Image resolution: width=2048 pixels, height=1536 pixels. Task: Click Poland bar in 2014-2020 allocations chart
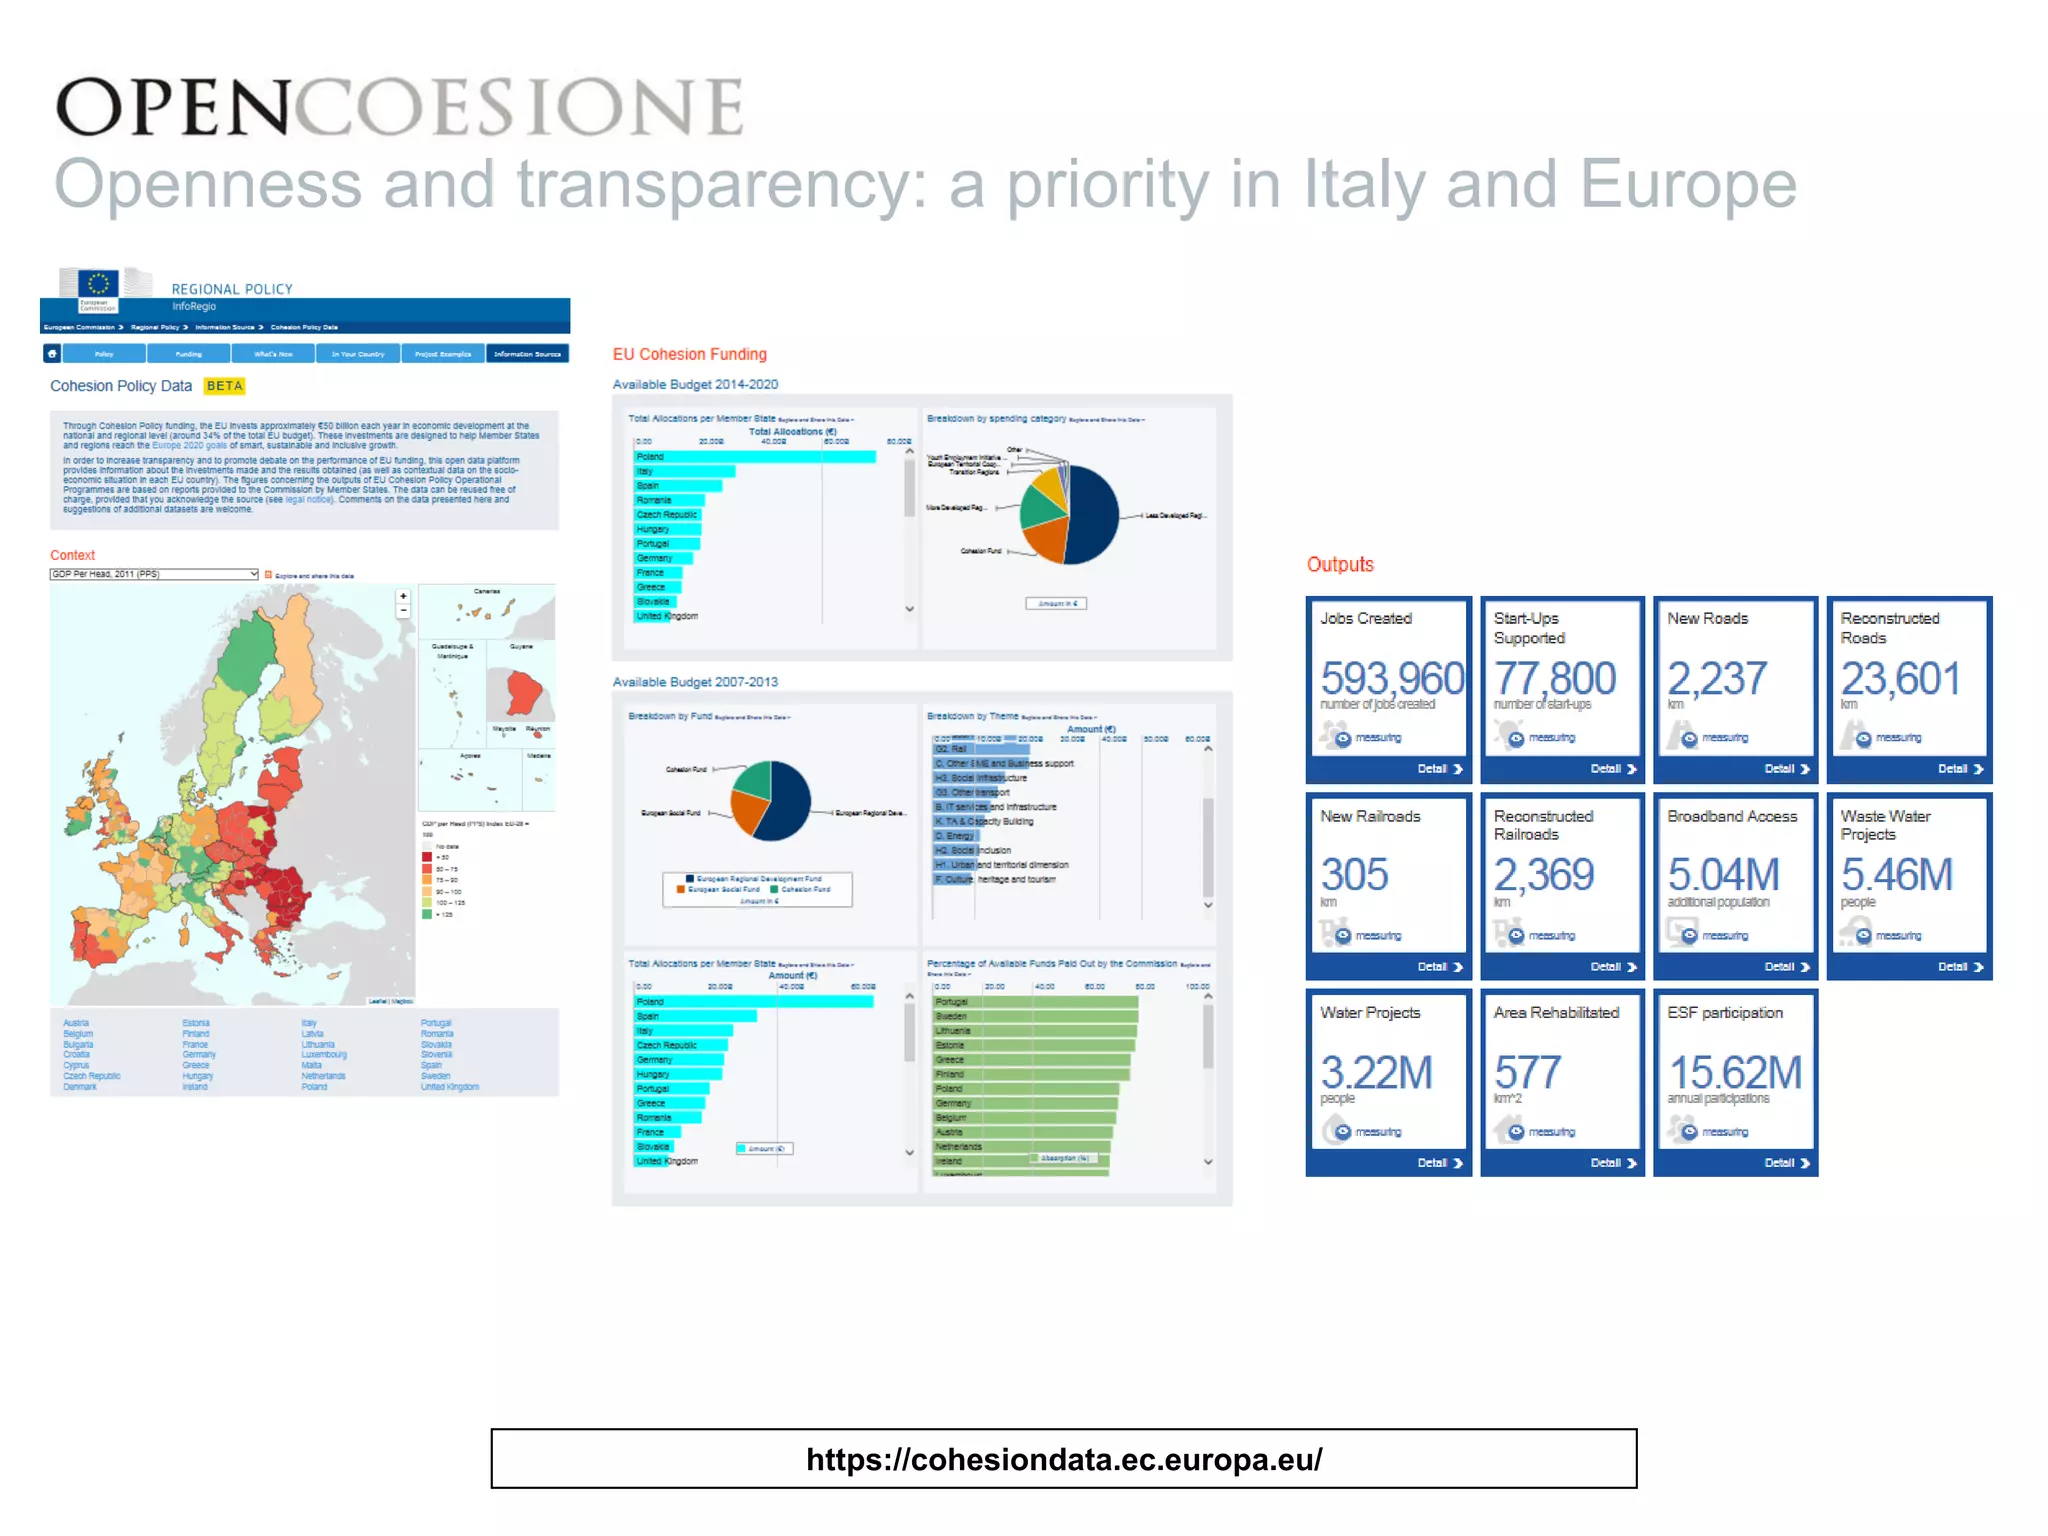755,457
